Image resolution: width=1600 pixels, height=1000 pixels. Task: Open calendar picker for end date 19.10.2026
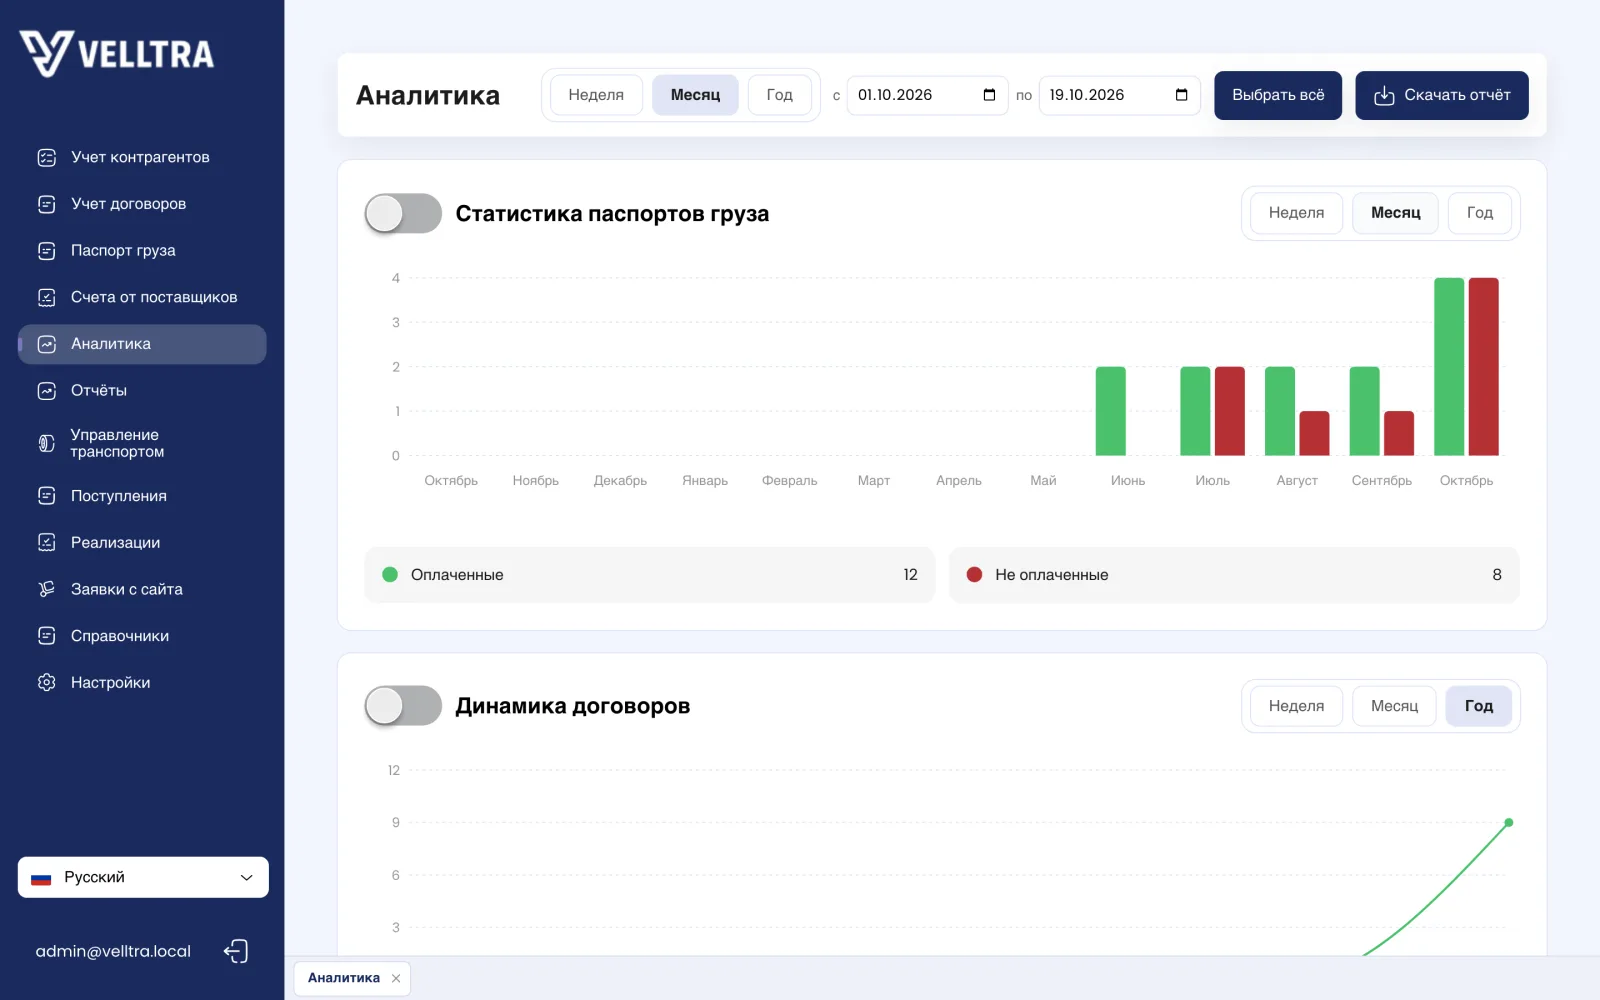1181,95
